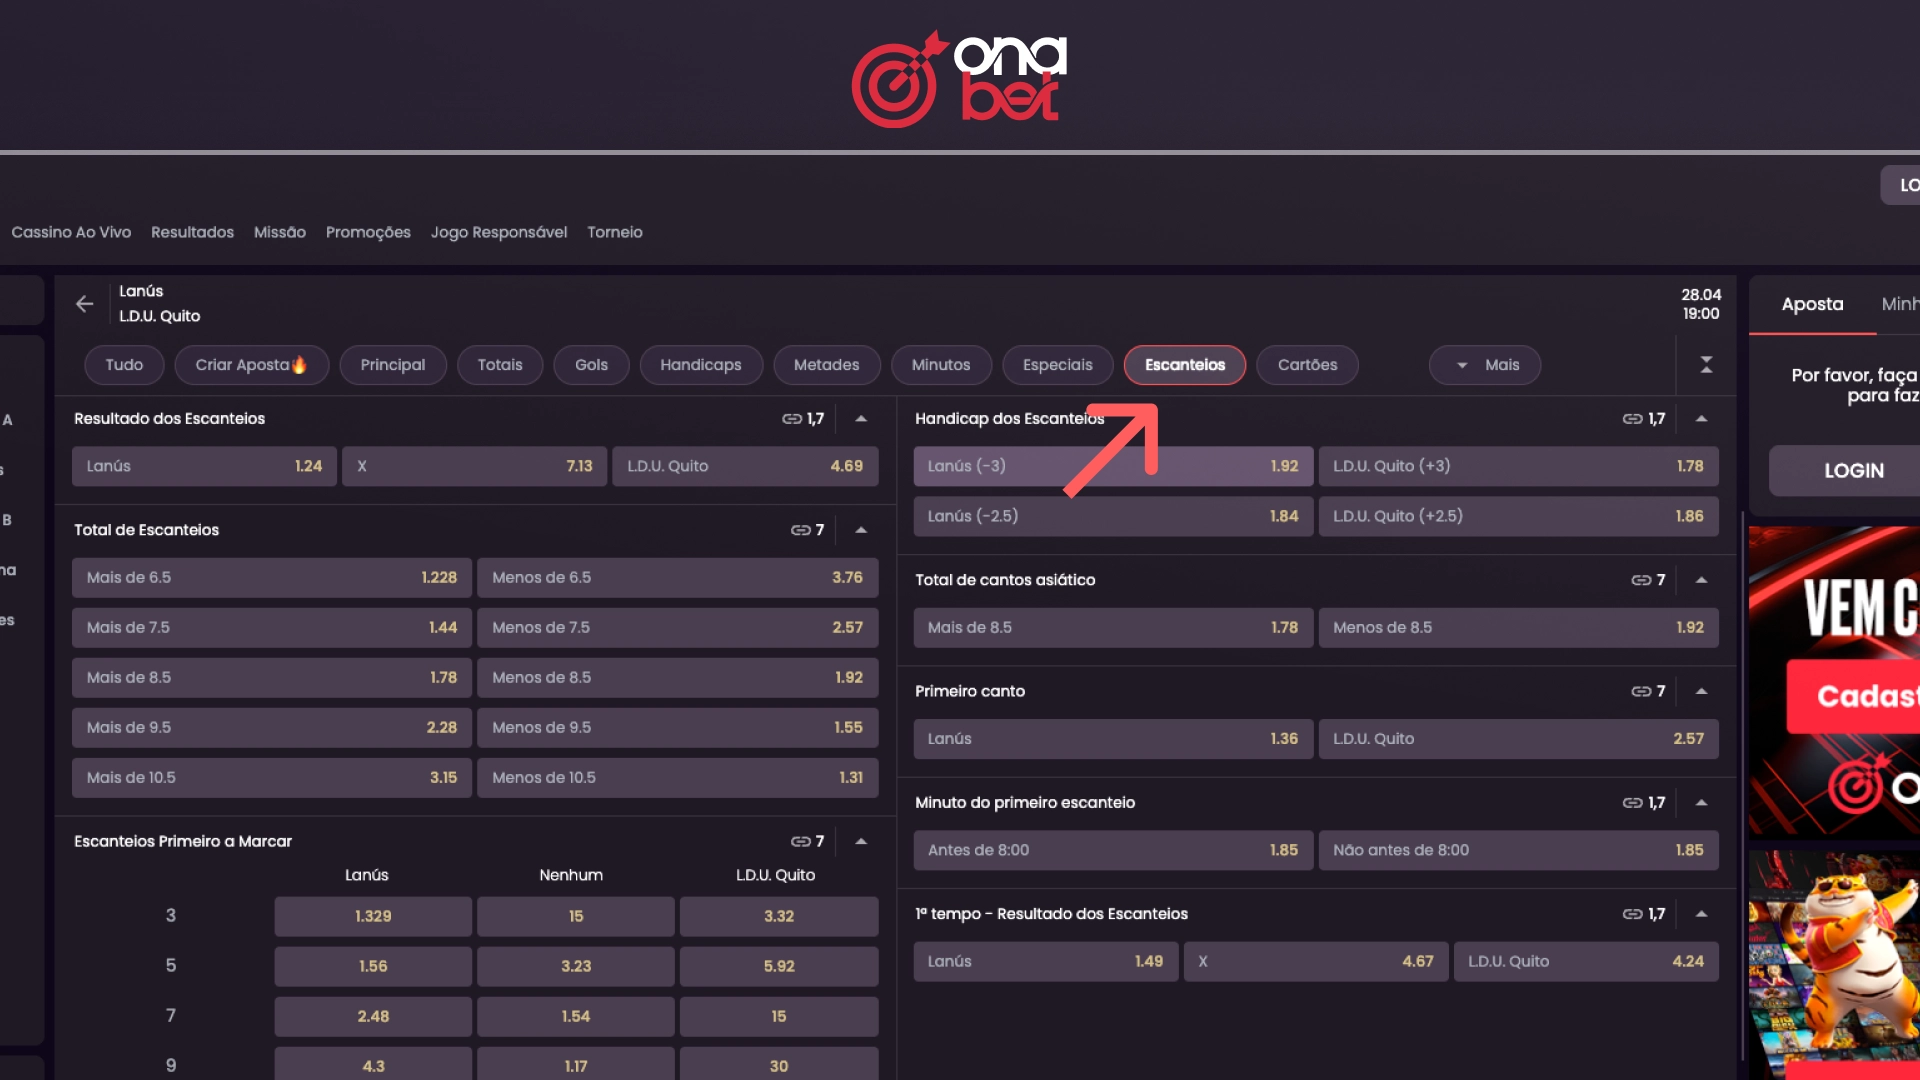Click link icon in Total de Escanteios
1920x1080 pixels.
tap(800, 530)
